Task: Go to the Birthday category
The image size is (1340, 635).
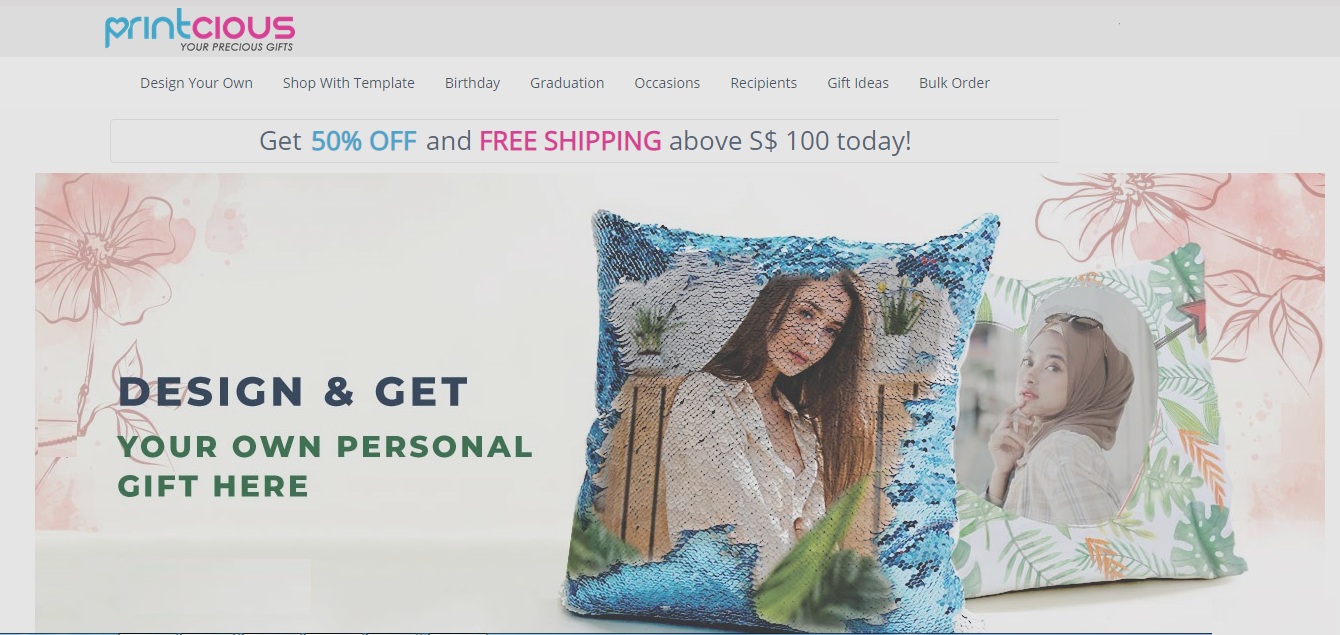Action: coord(472,83)
